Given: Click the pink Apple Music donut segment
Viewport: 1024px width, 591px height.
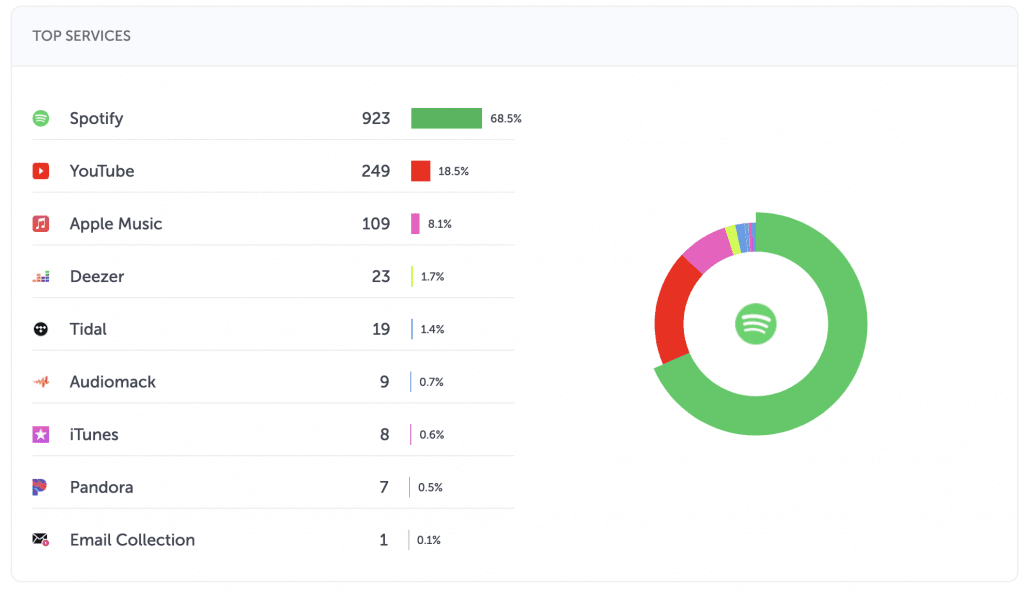Looking at the screenshot, I should click(707, 251).
